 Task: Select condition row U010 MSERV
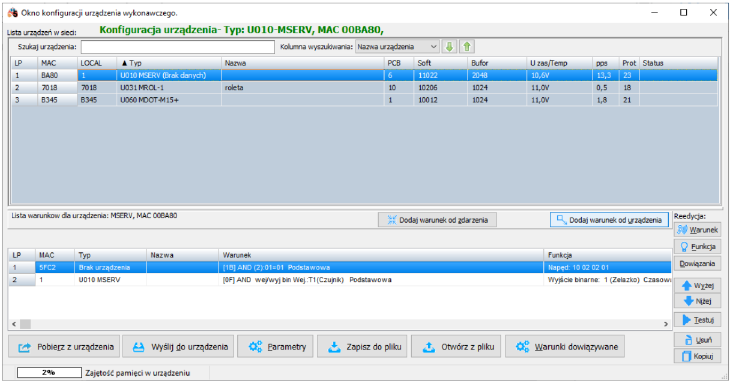pos(340,280)
